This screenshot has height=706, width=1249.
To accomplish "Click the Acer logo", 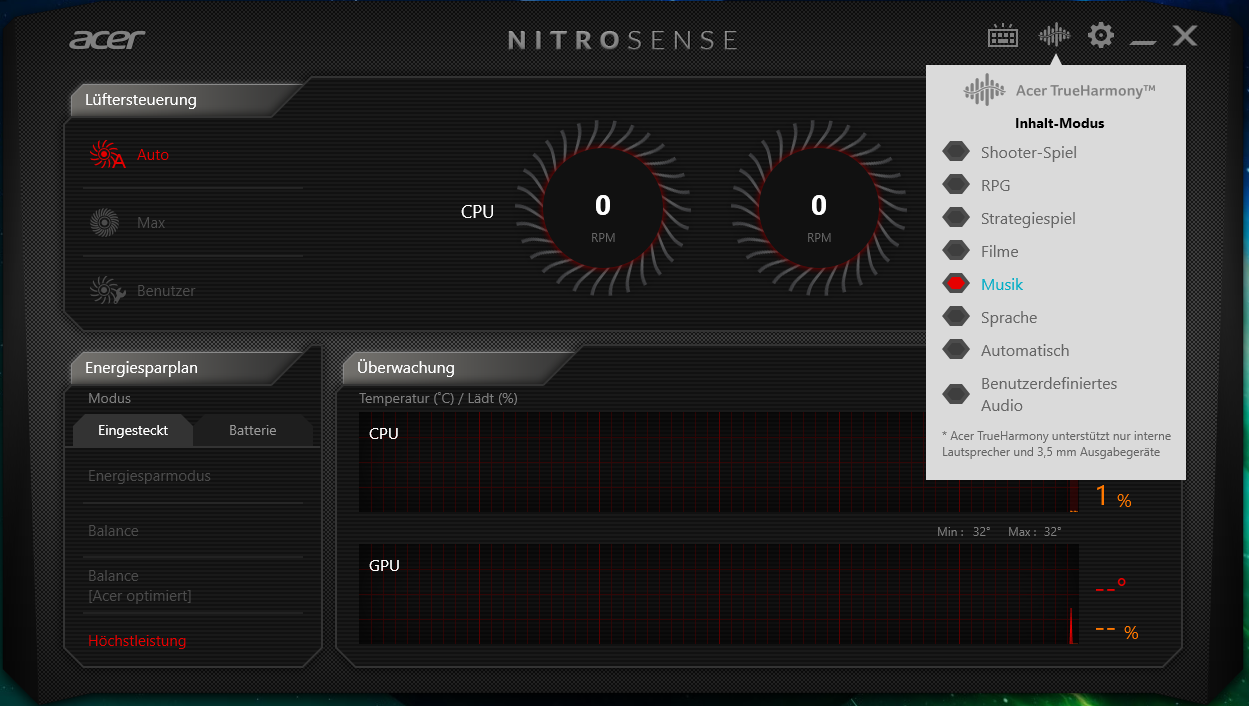I will click(107, 40).
